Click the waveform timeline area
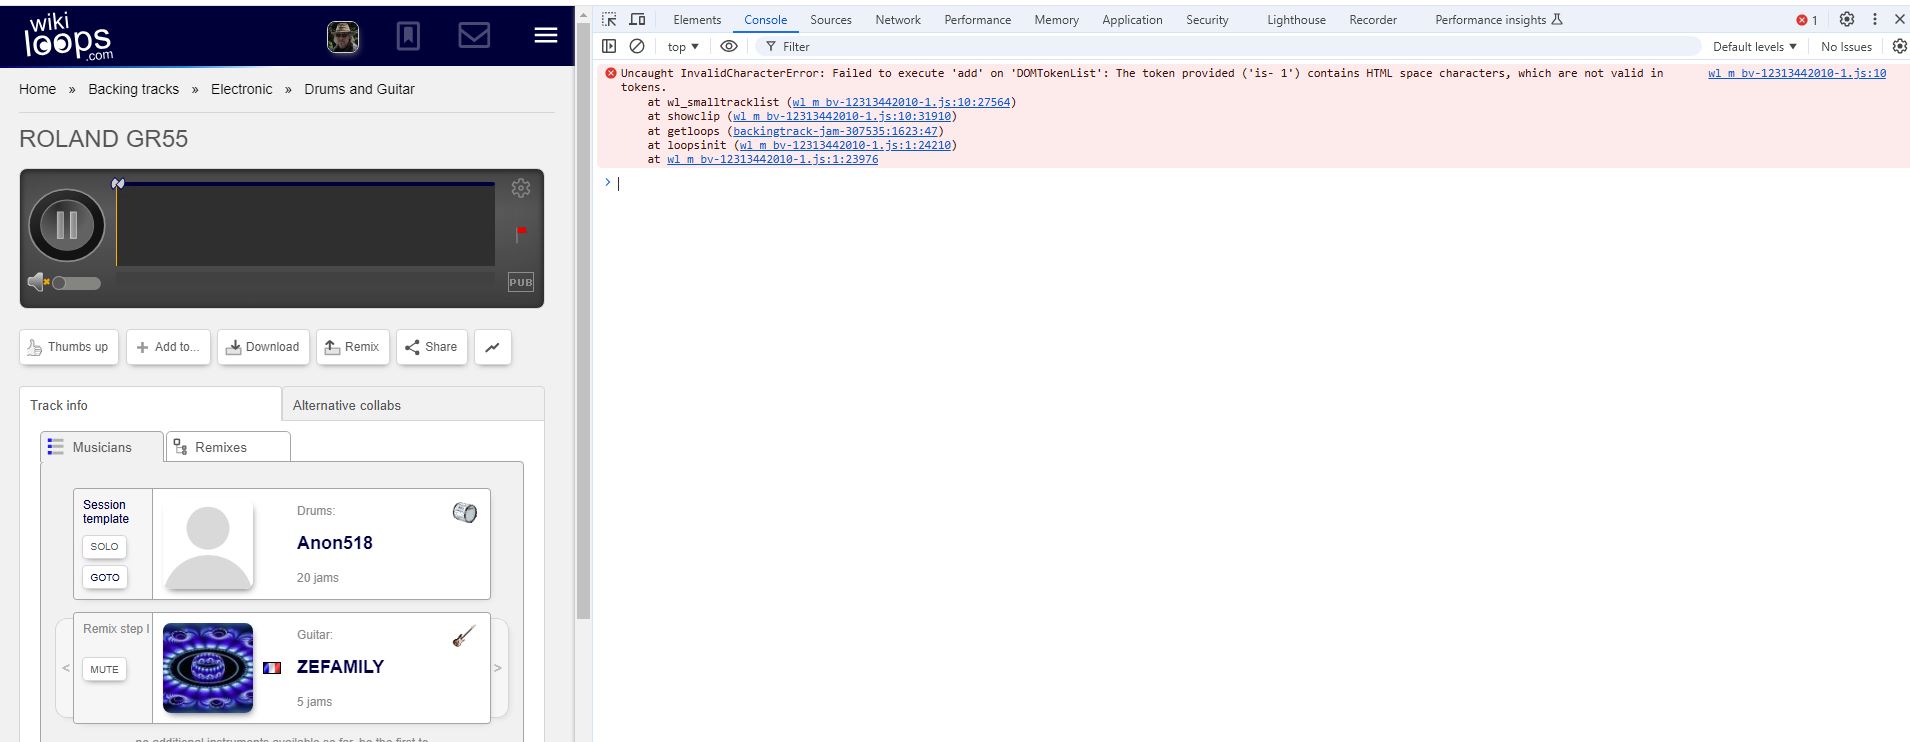The height and width of the screenshot is (742, 1910). 306,226
